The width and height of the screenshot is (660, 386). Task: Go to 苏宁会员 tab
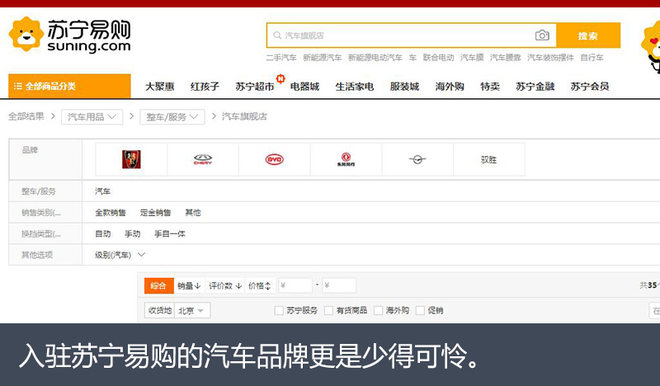(590, 87)
